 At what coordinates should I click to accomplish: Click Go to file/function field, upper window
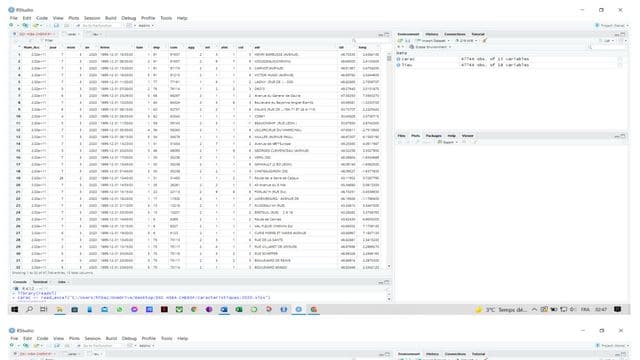coord(98,25)
